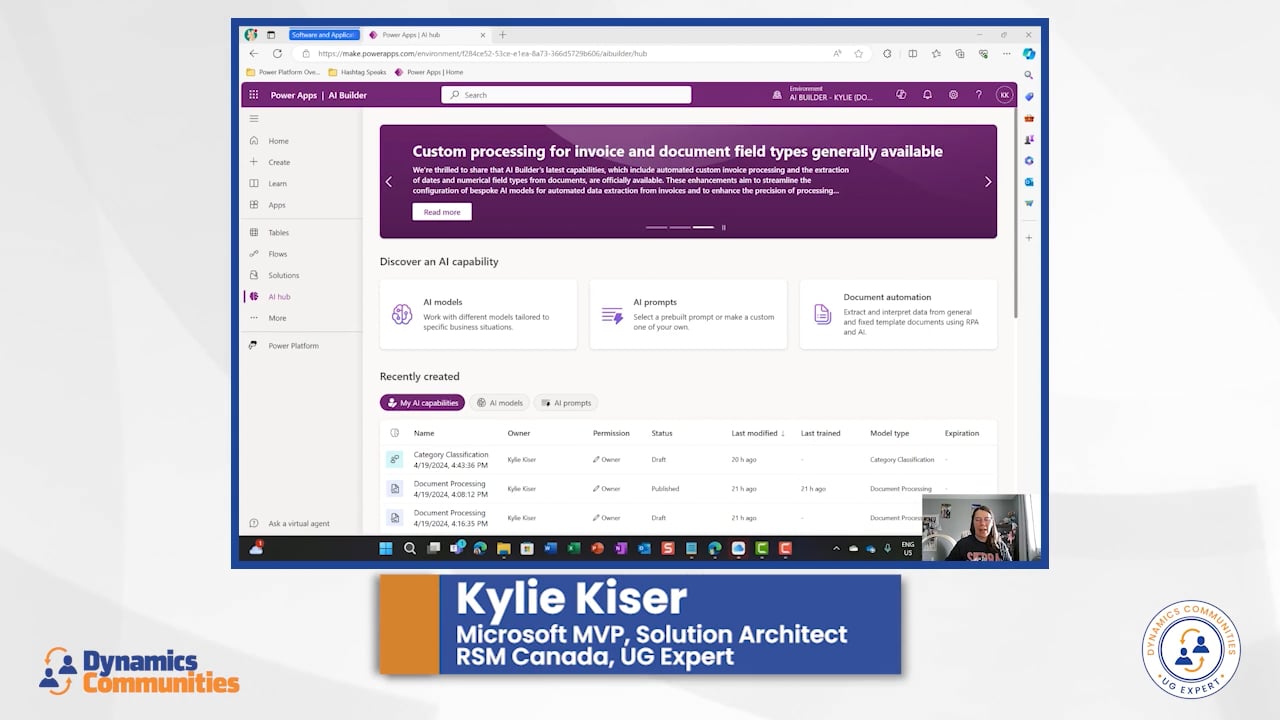This screenshot has width=1280, height=720.
Task: Pause the banner carousel rotation
Action: click(x=724, y=228)
